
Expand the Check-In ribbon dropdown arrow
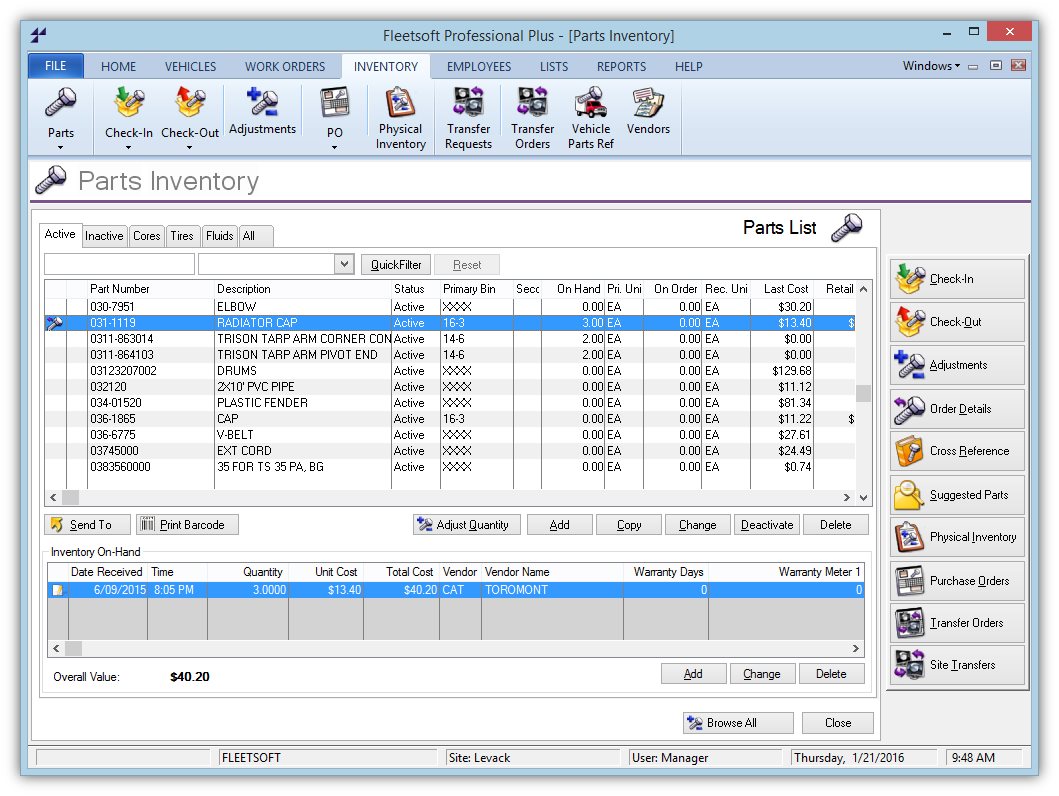128,147
